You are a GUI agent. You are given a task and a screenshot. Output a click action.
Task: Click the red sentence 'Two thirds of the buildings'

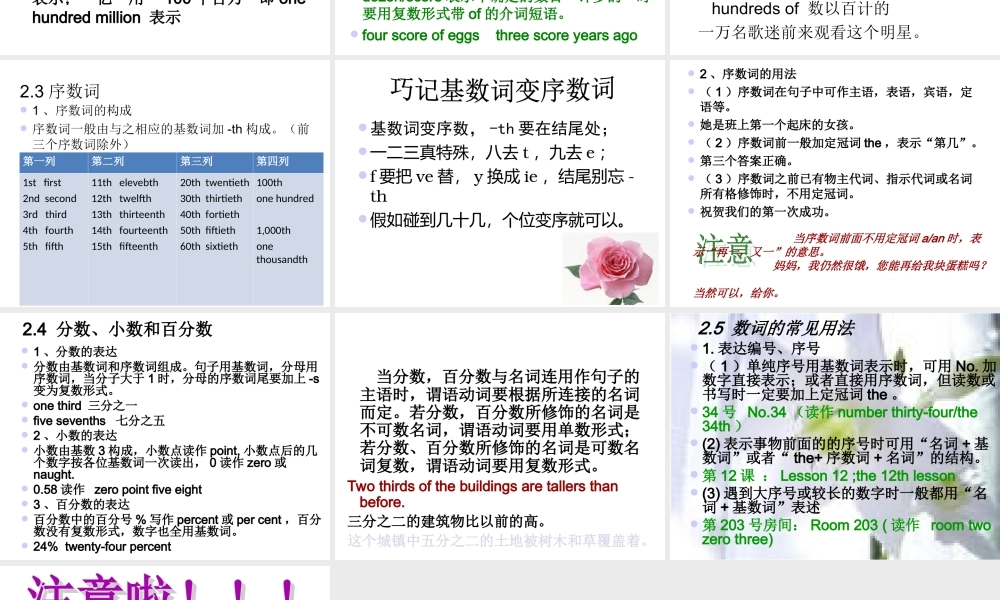click(483, 494)
